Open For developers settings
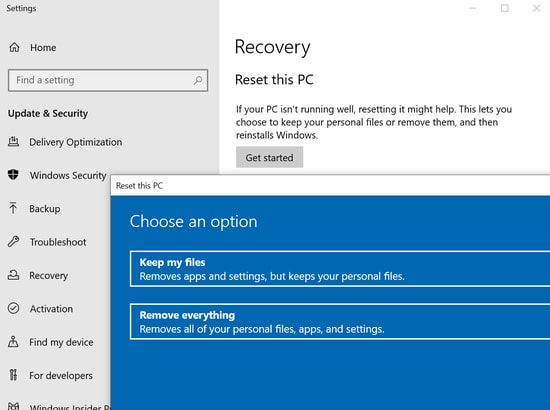 tap(61, 376)
